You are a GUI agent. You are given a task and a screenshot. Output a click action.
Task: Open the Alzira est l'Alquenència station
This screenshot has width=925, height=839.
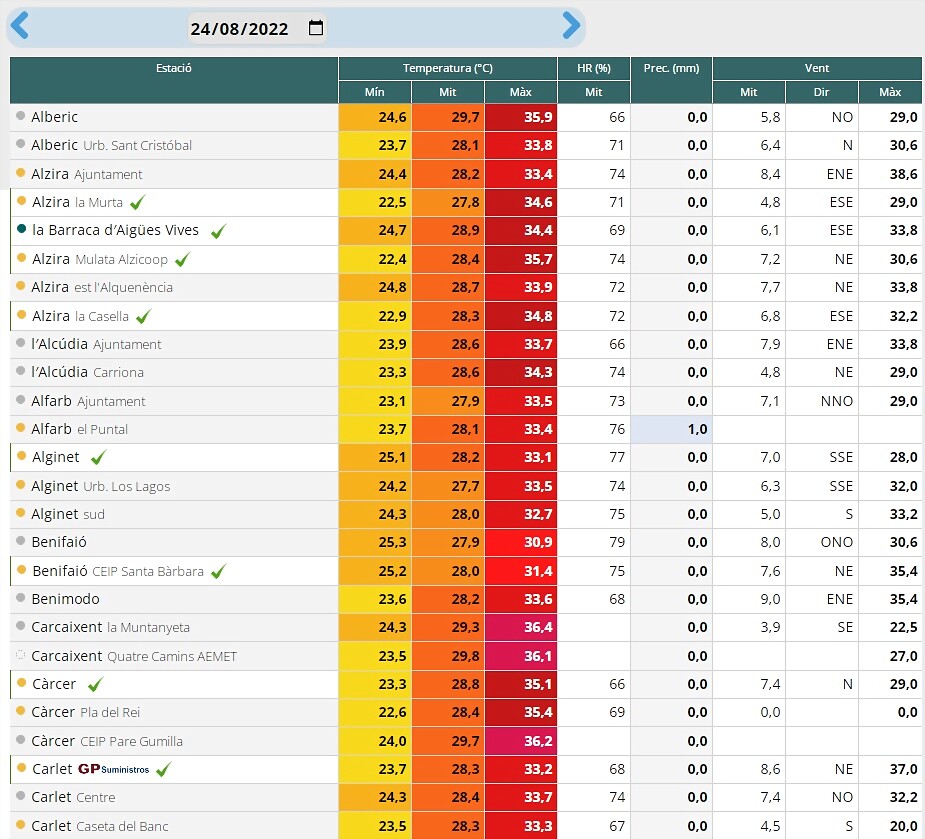tap(102, 287)
